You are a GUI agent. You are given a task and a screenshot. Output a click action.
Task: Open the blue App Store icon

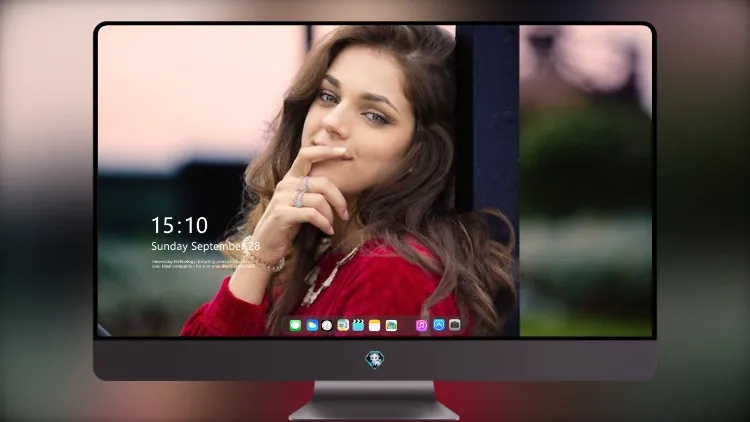[439, 325]
